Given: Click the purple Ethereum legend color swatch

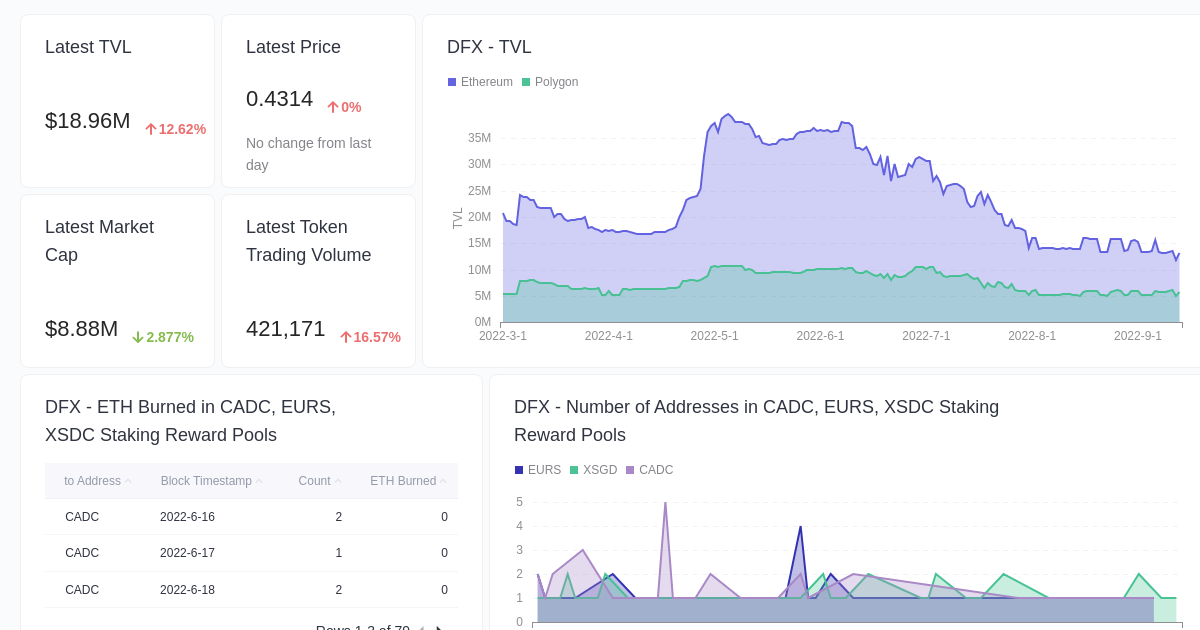Looking at the screenshot, I should [452, 82].
